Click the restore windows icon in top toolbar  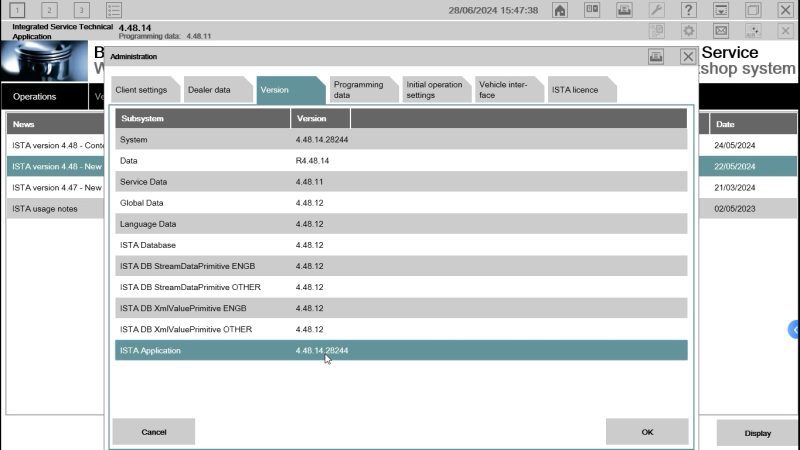click(753, 10)
